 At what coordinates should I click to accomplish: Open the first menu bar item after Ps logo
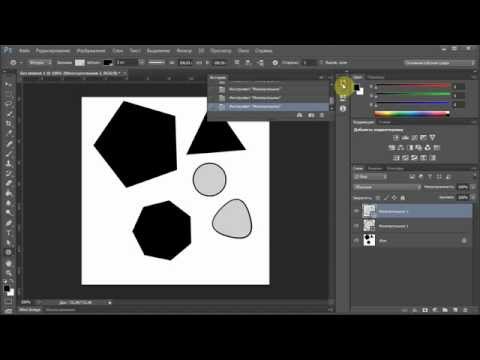pos(24,51)
